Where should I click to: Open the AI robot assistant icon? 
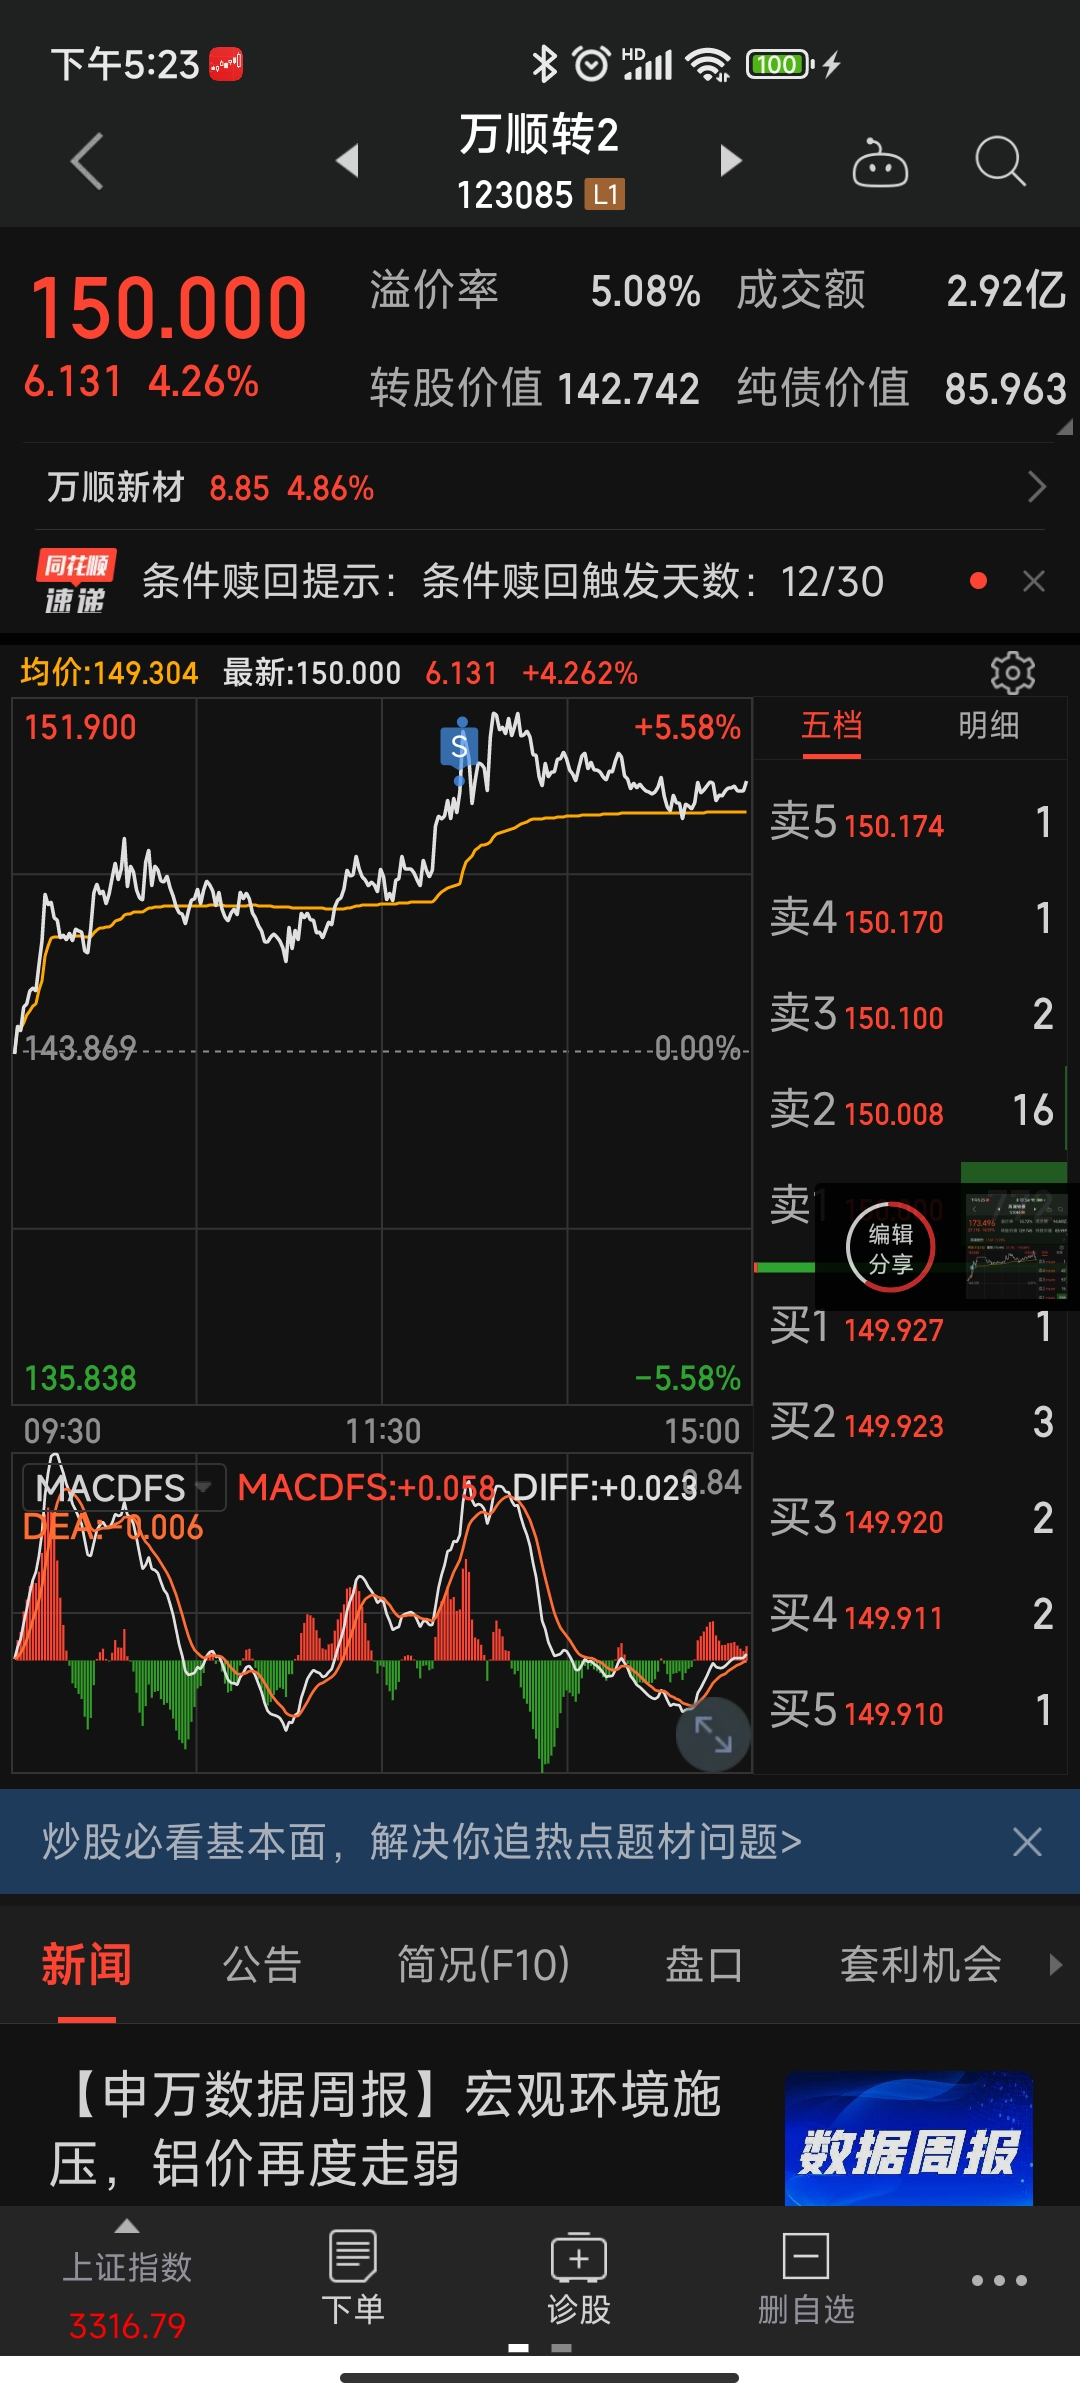tap(879, 163)
